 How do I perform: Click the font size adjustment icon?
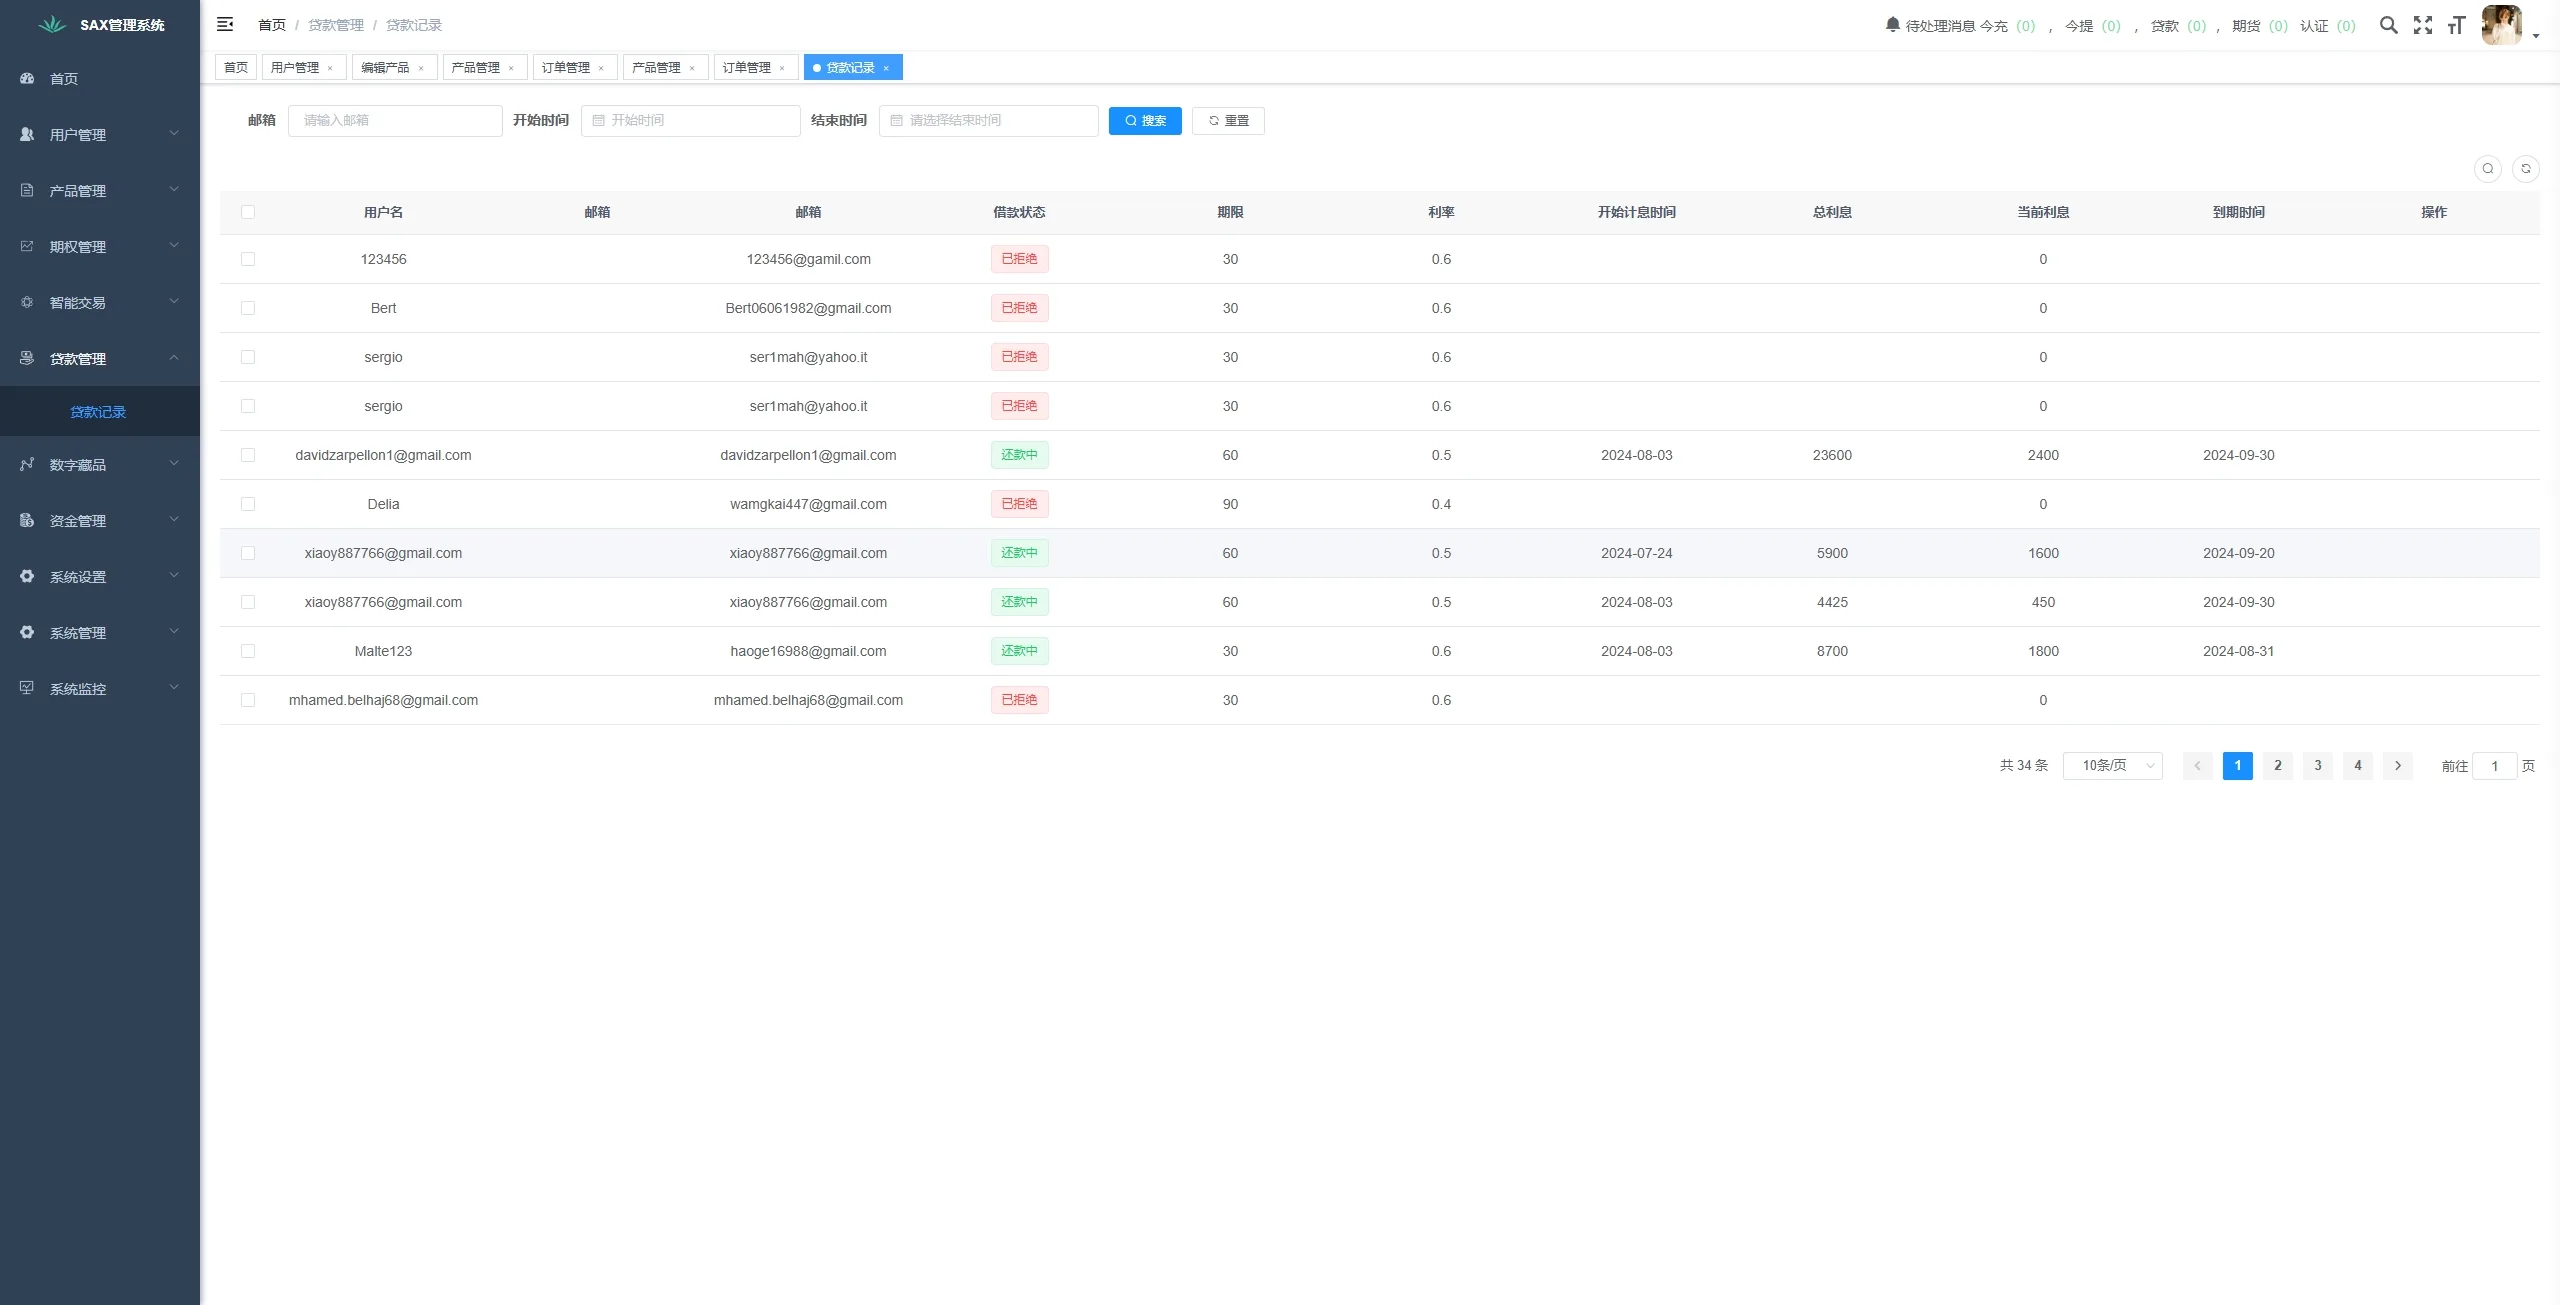(x=2457, y=25)
